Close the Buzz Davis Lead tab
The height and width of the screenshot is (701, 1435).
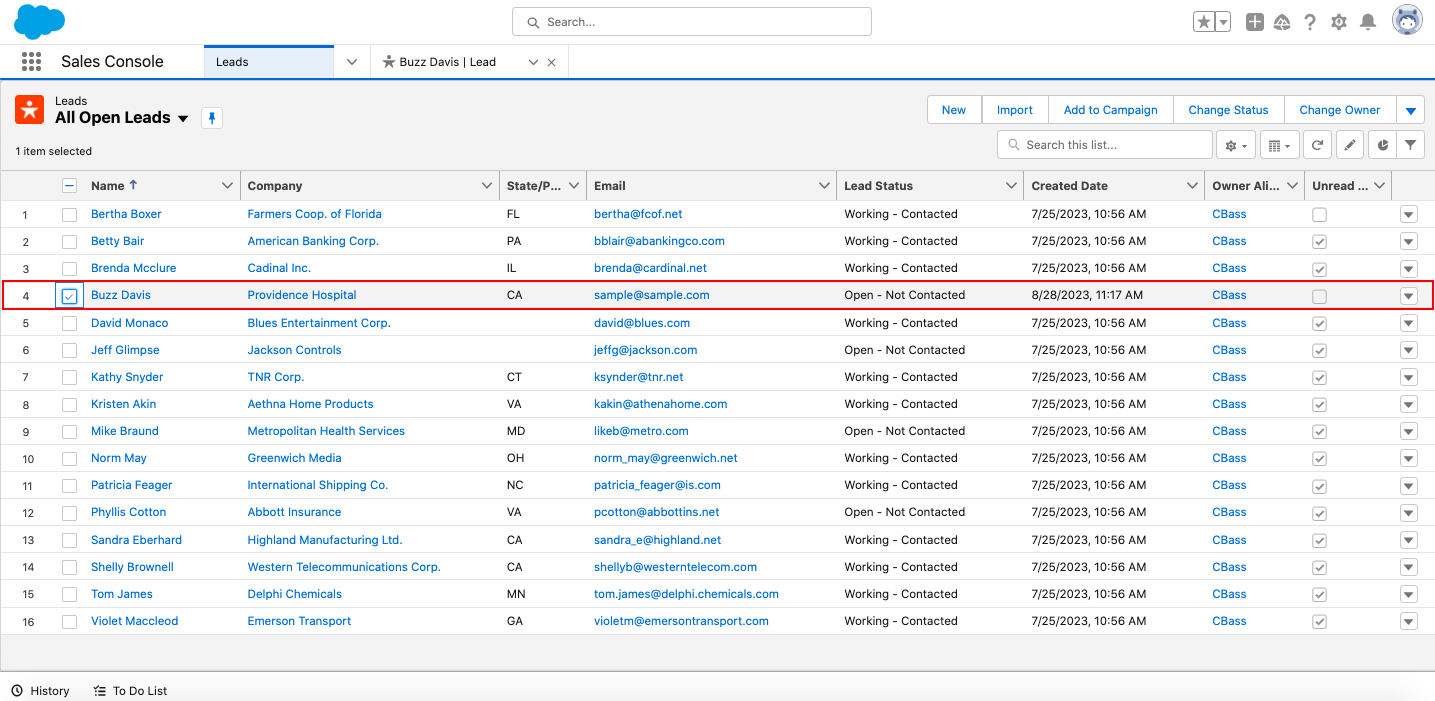pyautogui.click(x=551, y=62)
